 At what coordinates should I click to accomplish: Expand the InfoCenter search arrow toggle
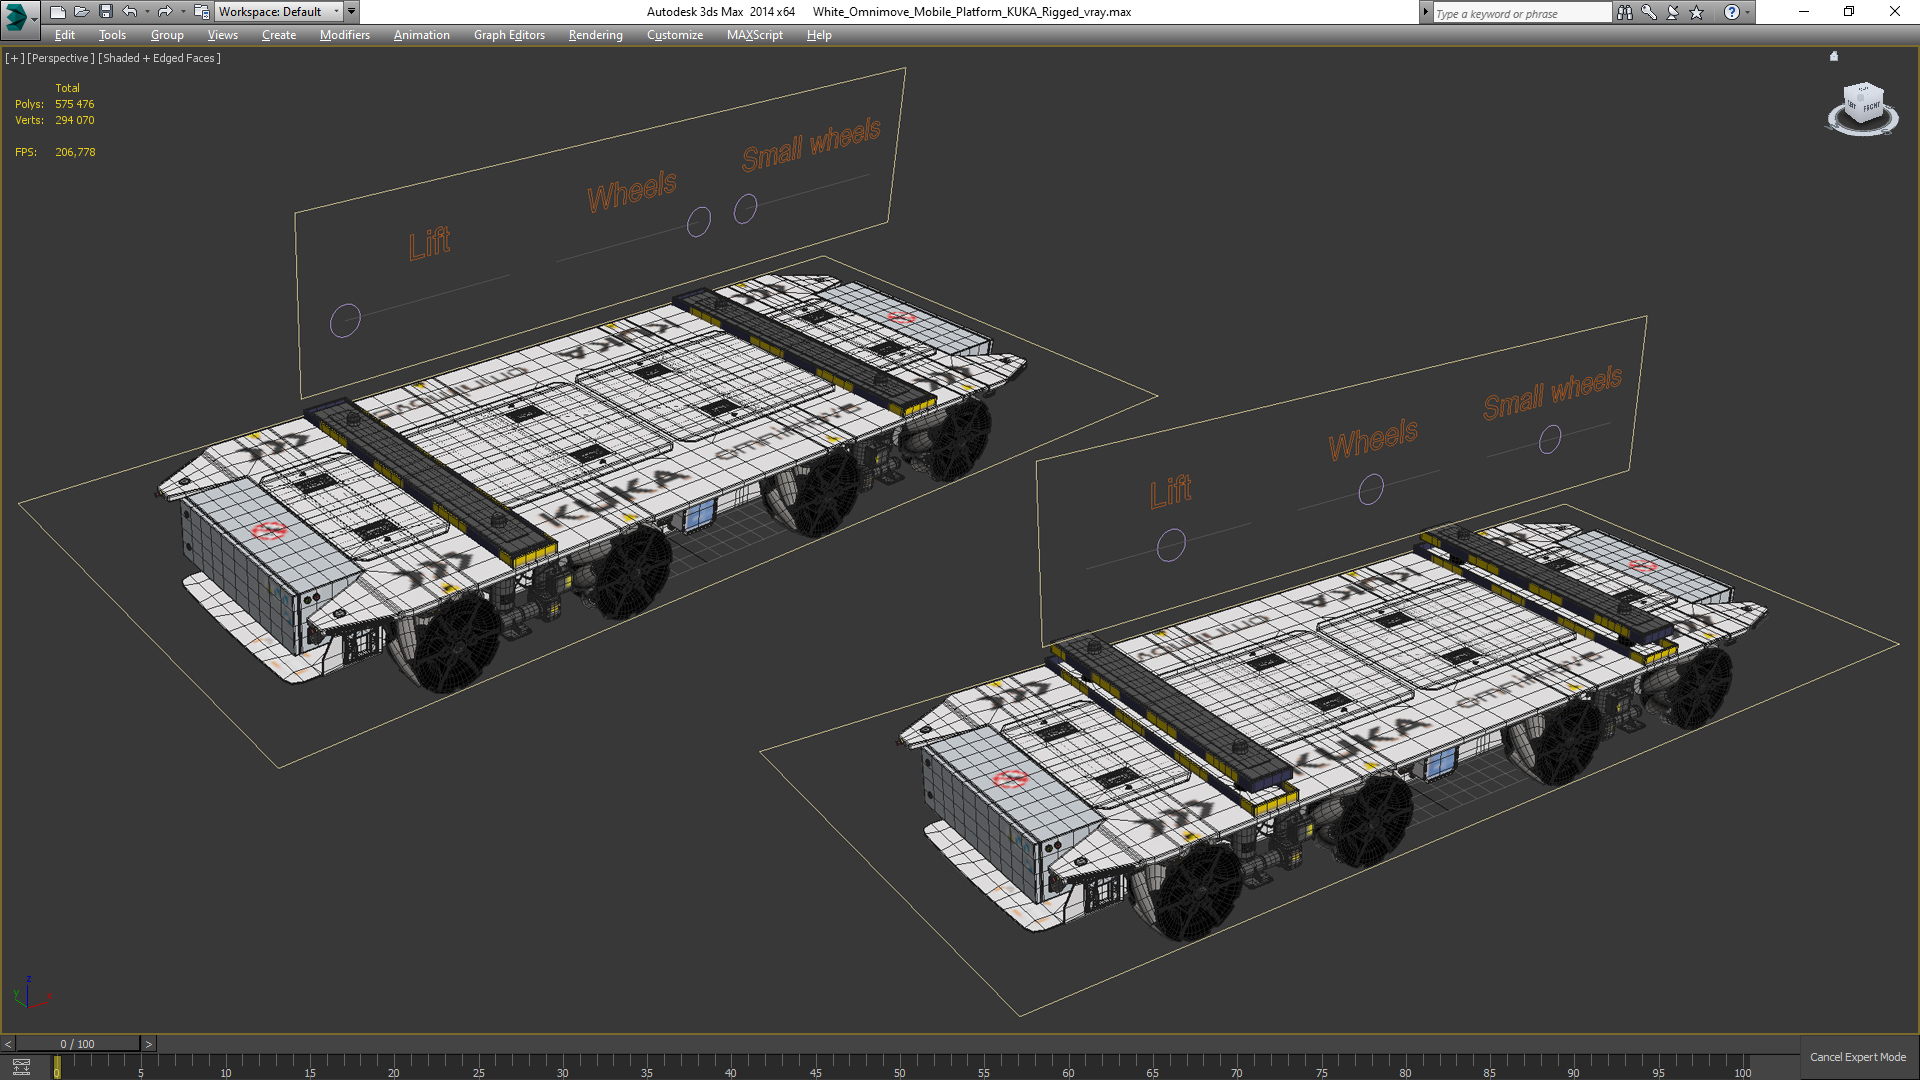click(x=1425, y=12)
